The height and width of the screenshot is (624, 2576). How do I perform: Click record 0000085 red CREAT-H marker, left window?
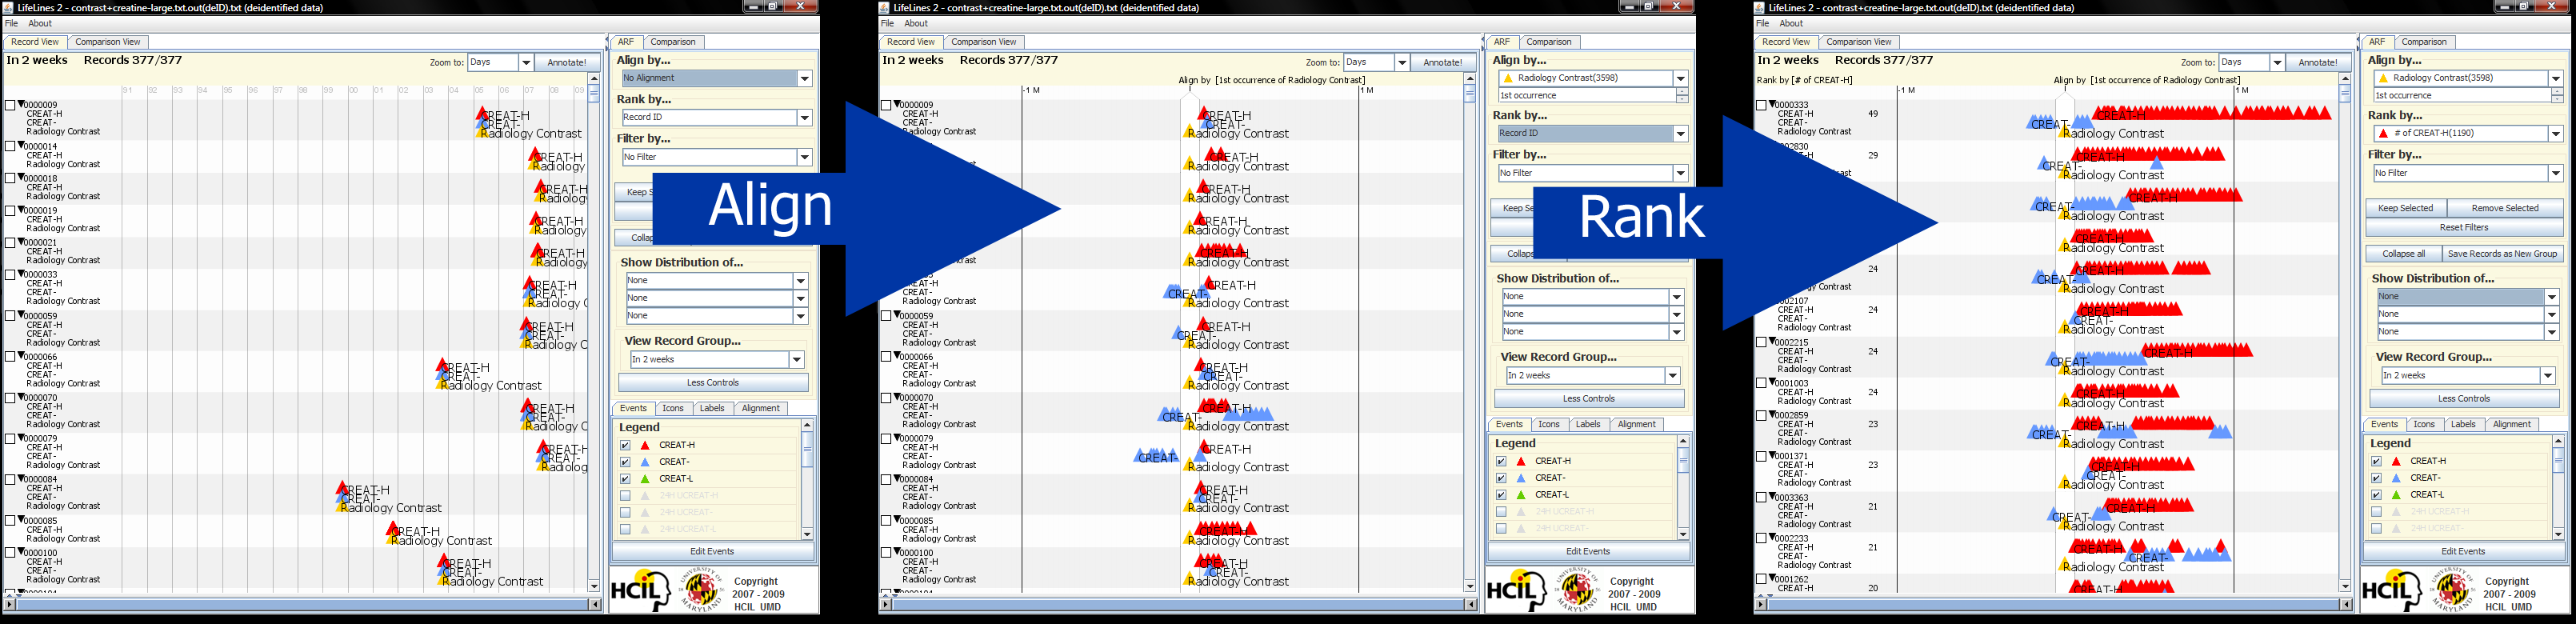pyautogui.click(x=393, y=529)
